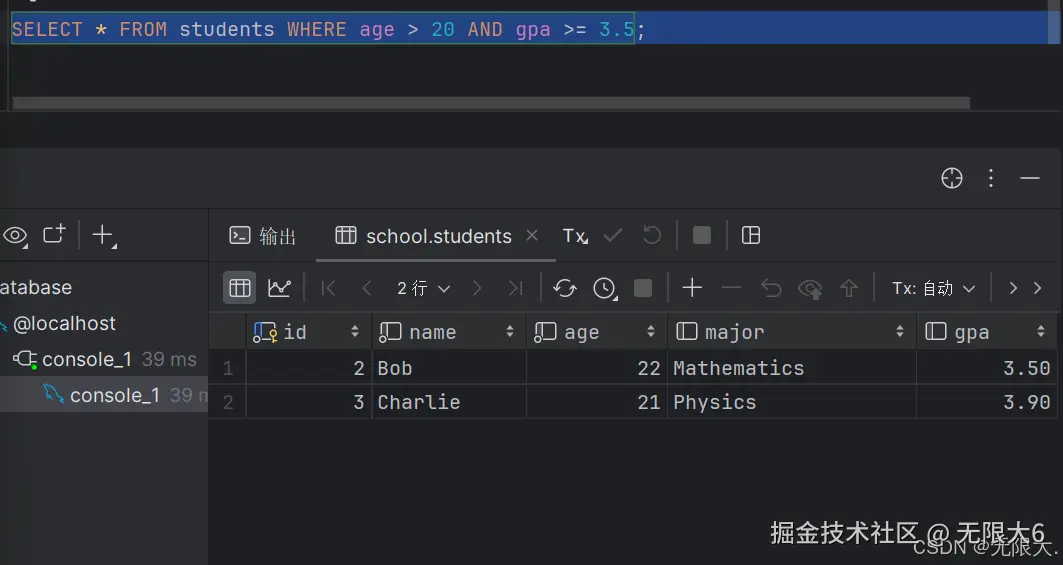The image size is (1063, 565).
Task: Sort by the name column arrows
Action: tap(510, 332)
